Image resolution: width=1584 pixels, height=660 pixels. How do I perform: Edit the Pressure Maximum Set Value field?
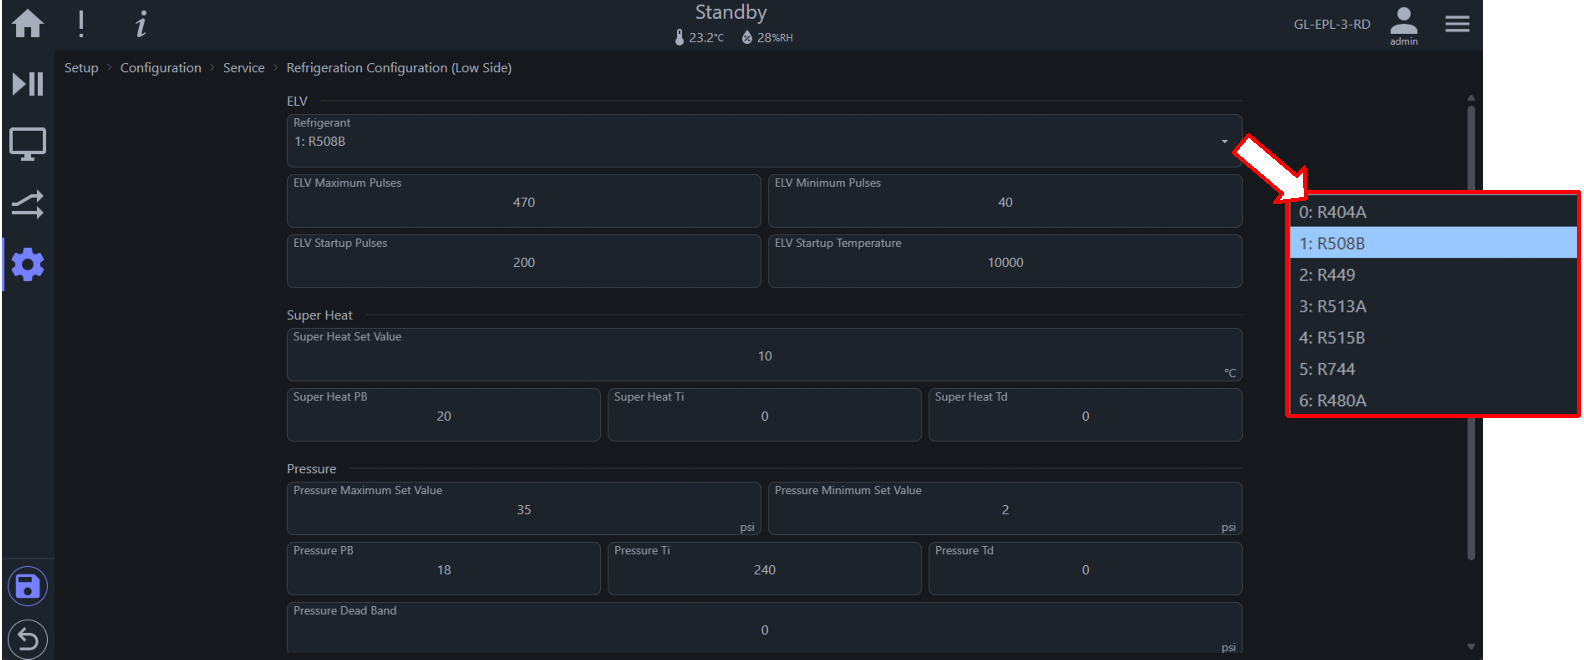click(524, 509)
